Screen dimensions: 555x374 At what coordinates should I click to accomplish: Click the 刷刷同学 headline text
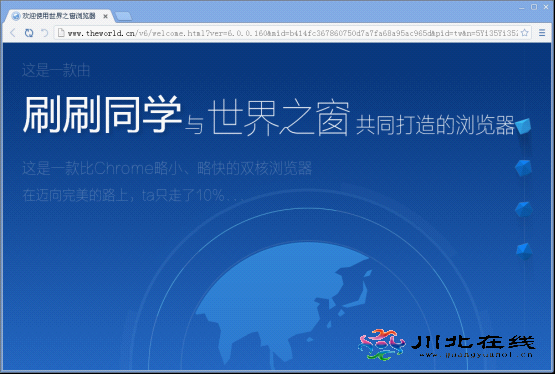point(102,114)
